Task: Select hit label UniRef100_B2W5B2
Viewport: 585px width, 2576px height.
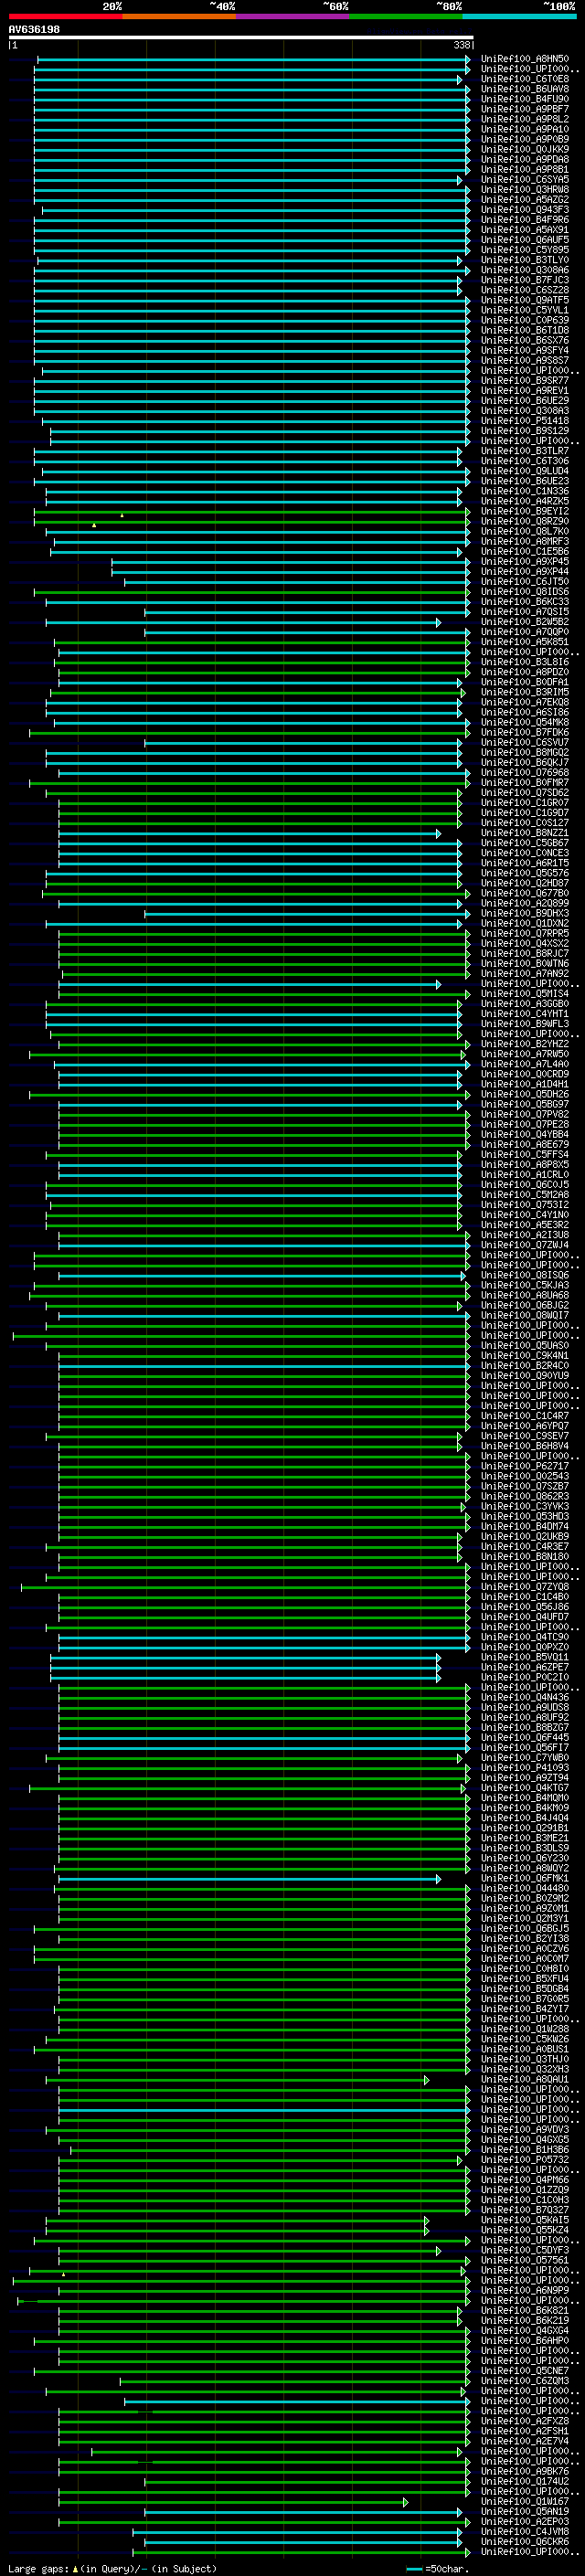Action: point(525,622)
